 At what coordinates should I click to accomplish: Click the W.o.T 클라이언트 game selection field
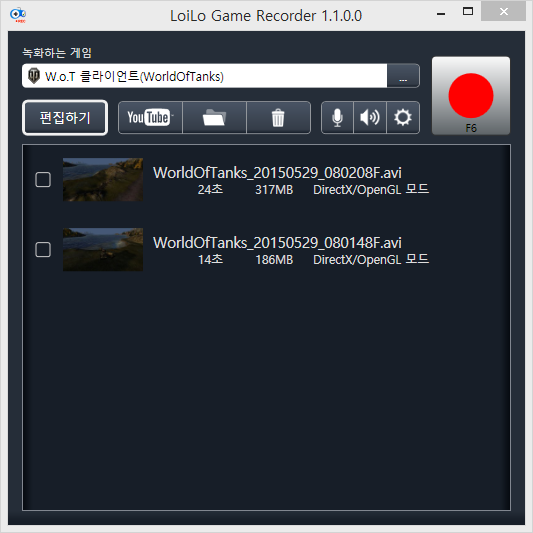(205, 76)
